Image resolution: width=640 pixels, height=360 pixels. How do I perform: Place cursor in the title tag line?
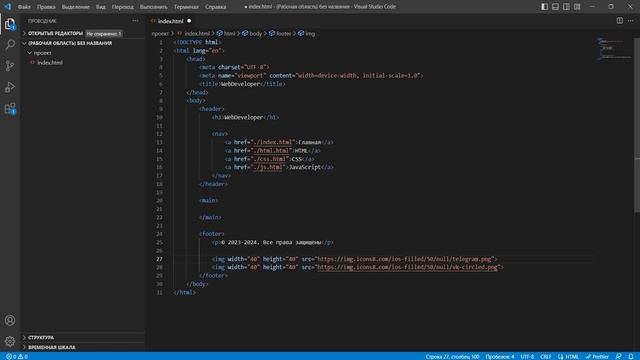point(242,84)
